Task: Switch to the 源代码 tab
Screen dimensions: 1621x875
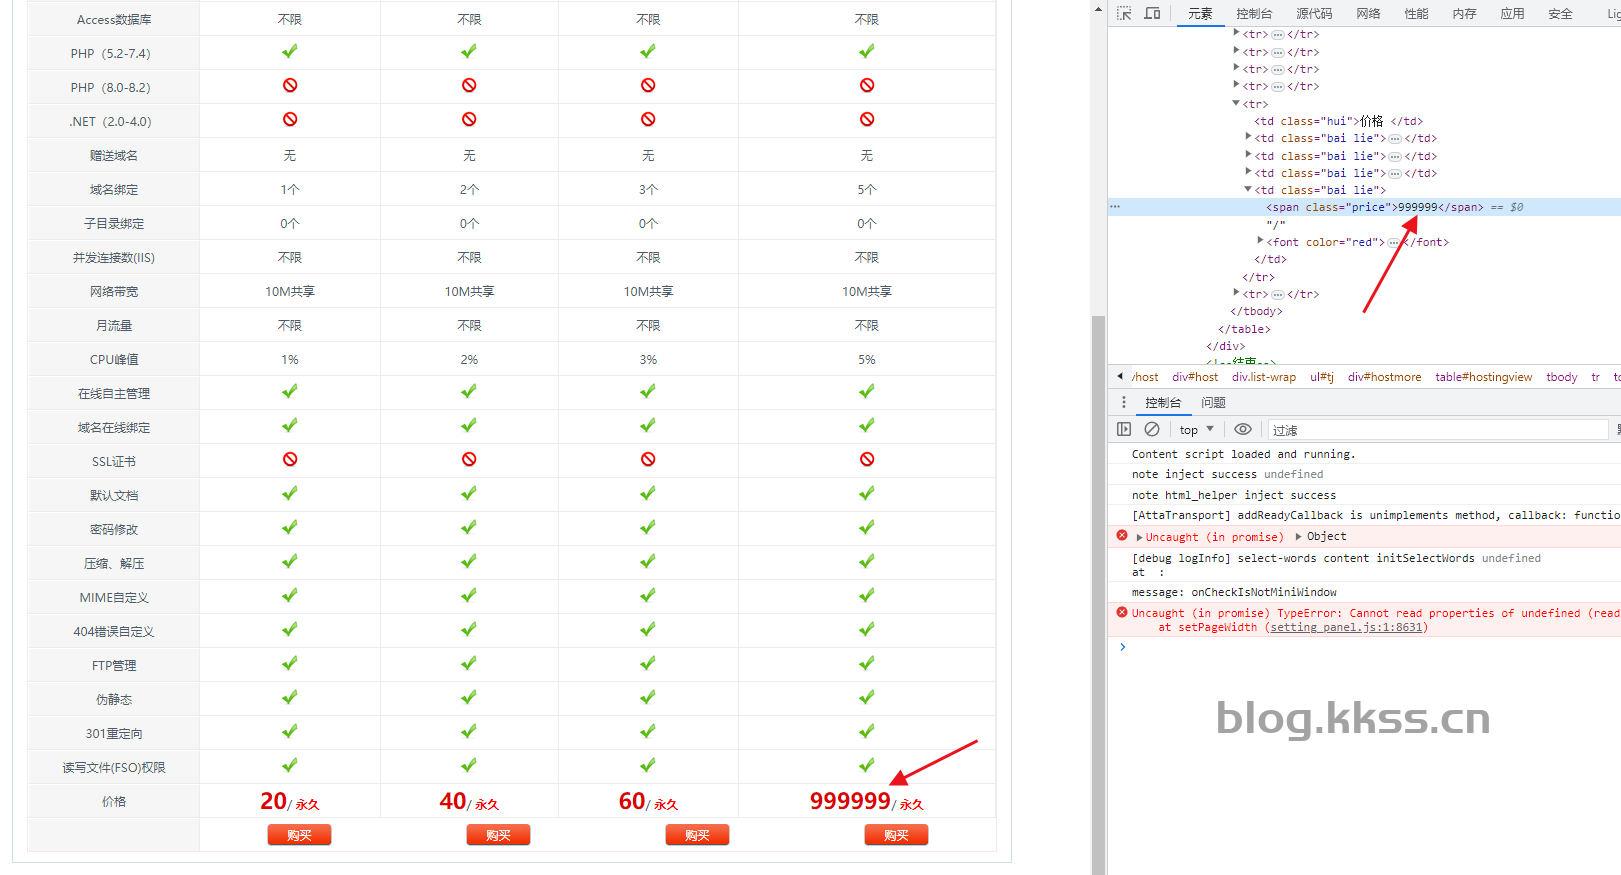Action: click(1313, 13)
